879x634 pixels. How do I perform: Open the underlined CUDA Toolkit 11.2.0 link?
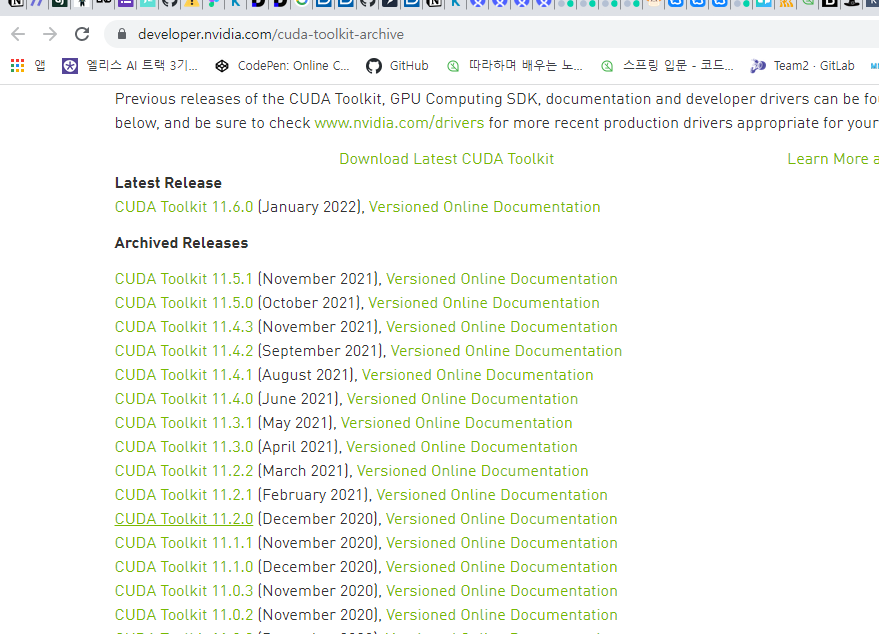coord(184,519)
